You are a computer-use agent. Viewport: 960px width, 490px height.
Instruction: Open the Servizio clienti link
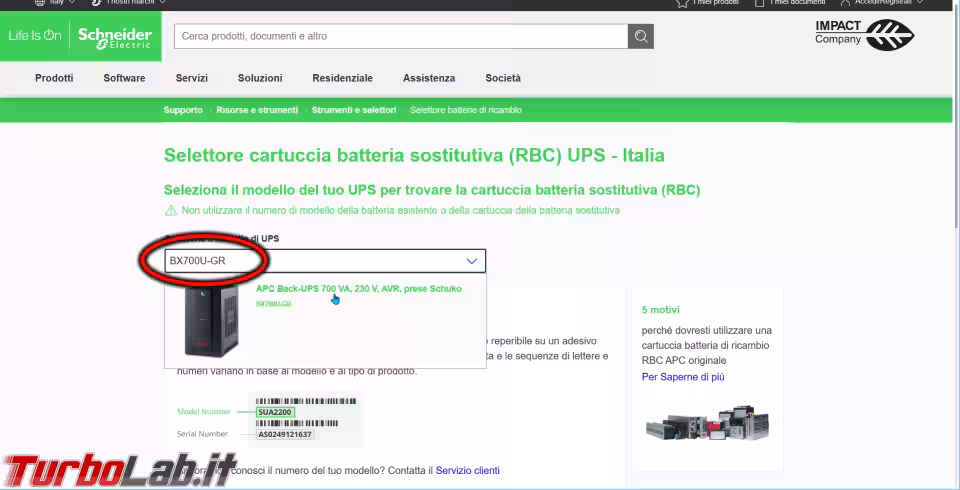(x=467, y=470)
